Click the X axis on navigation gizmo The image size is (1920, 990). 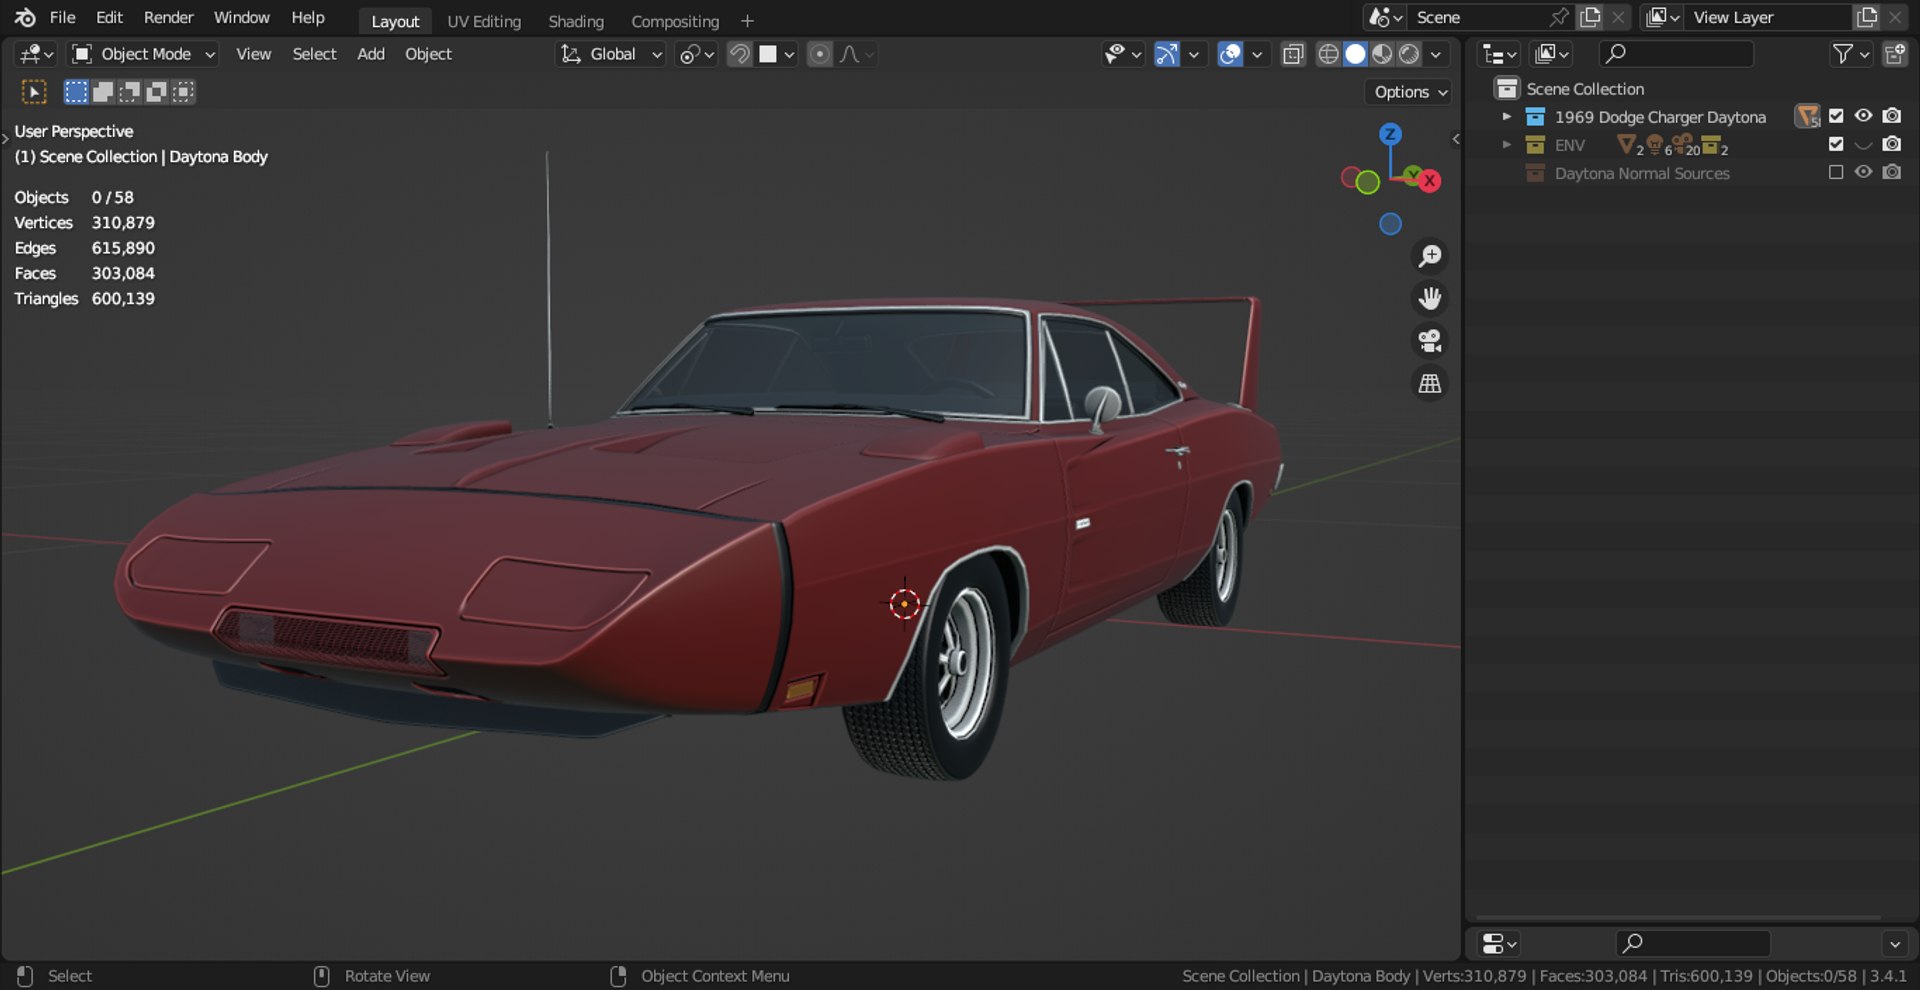pyautogui.click(x=1430, y=181)
